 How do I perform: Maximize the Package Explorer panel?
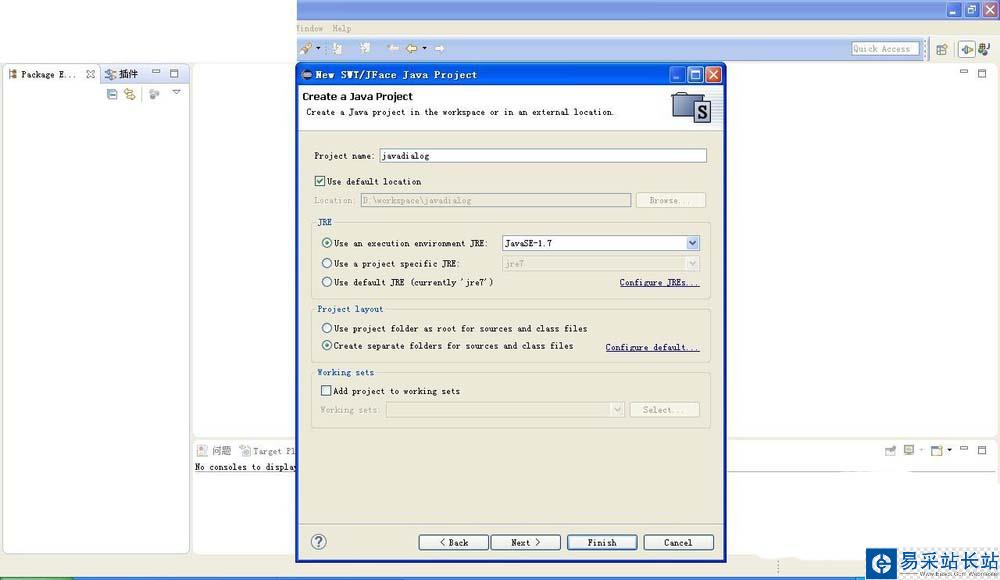[174, 73]
